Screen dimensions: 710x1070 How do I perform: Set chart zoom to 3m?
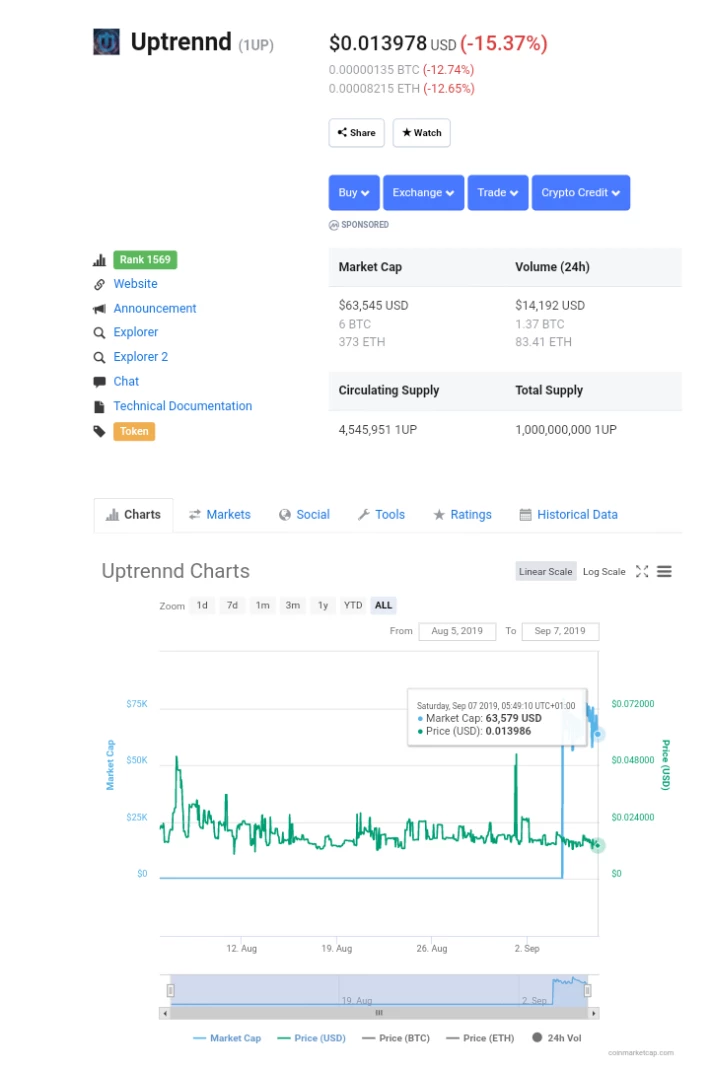coord(292,605)
